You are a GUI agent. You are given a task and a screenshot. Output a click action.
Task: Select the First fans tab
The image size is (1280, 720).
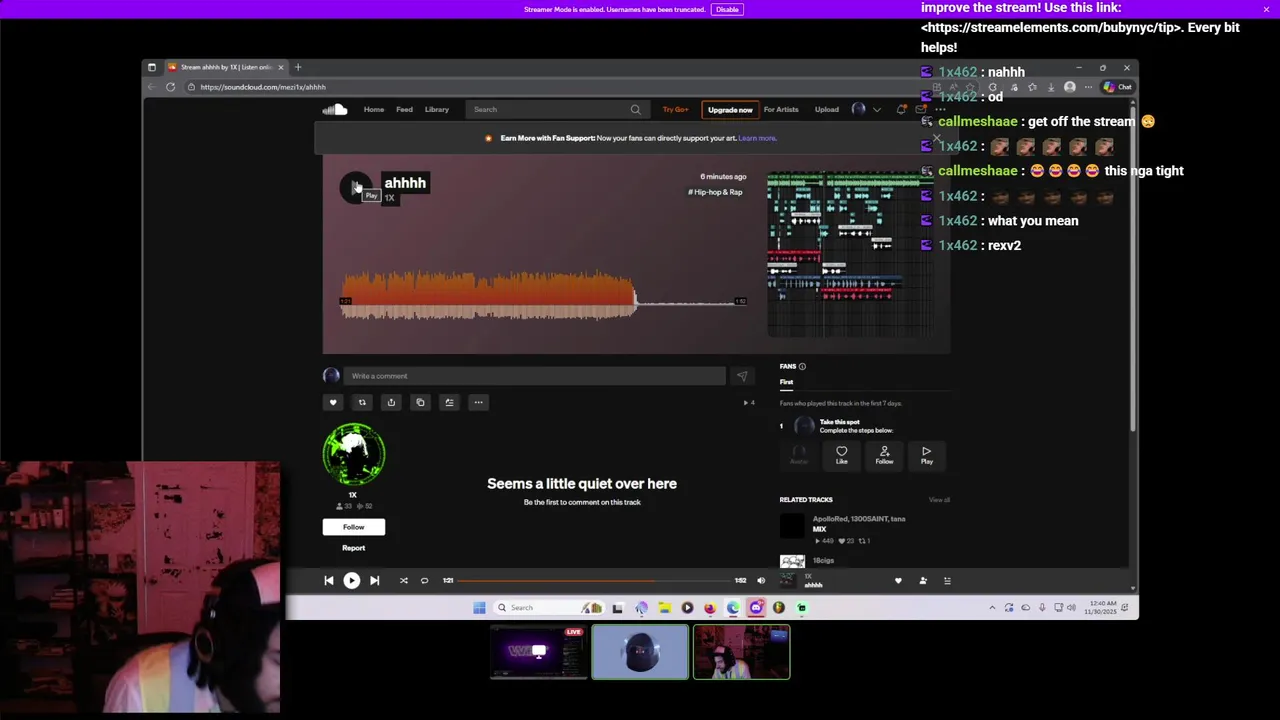[786, 382]
